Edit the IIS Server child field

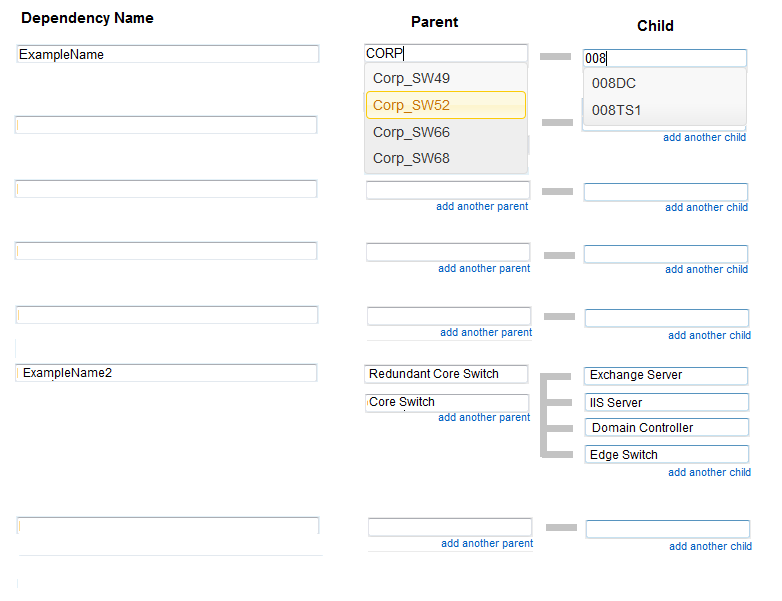pyautogui.click(x=666, y=403)
